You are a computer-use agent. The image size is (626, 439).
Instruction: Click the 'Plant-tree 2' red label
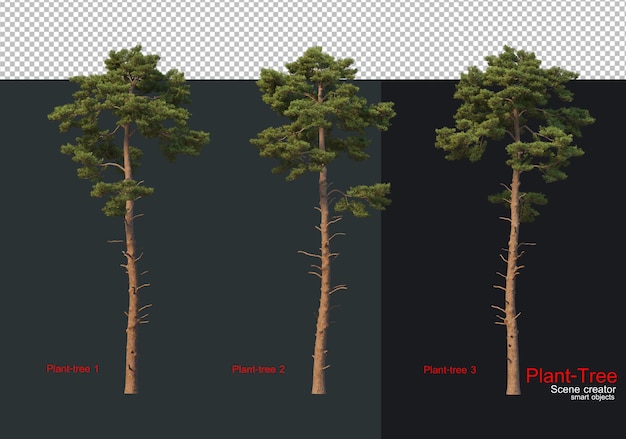pos(258,370)
